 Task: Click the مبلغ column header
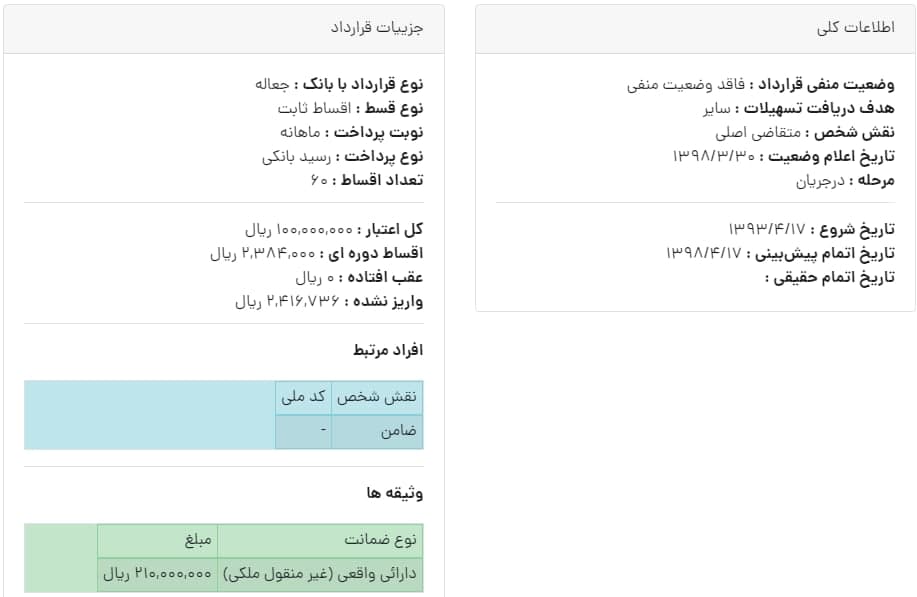[x=158, y=540]
